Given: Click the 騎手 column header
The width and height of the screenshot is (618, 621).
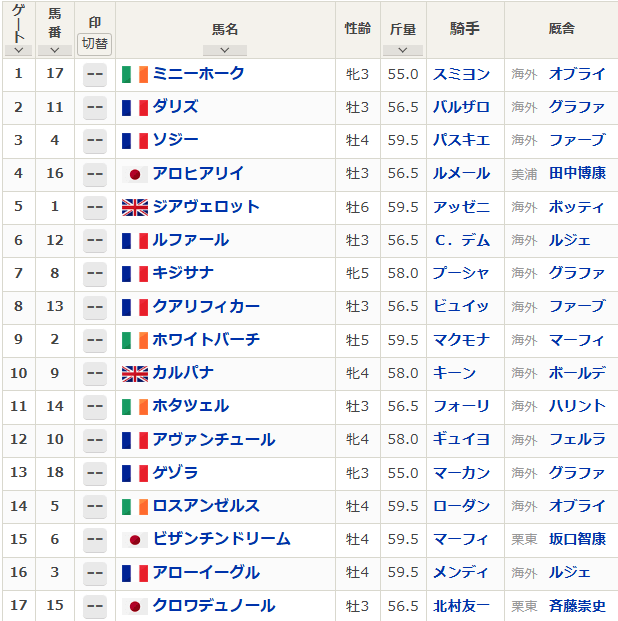Looking at the screenshot, I should [x=464, y=29].
